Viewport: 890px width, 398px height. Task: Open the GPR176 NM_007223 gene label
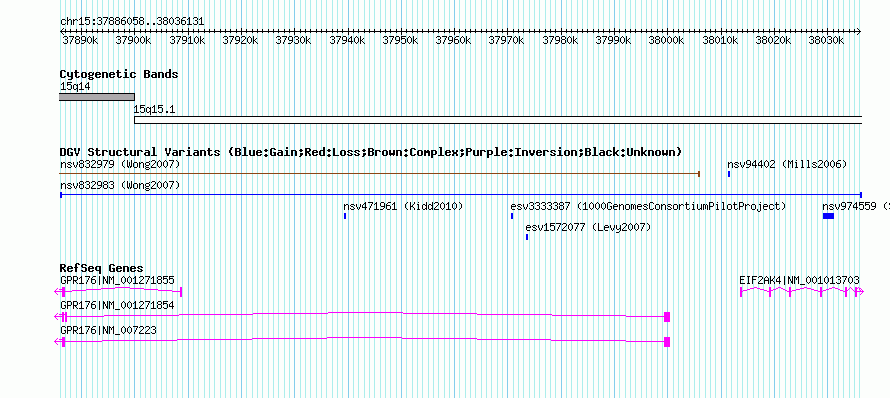coord(108,330)
